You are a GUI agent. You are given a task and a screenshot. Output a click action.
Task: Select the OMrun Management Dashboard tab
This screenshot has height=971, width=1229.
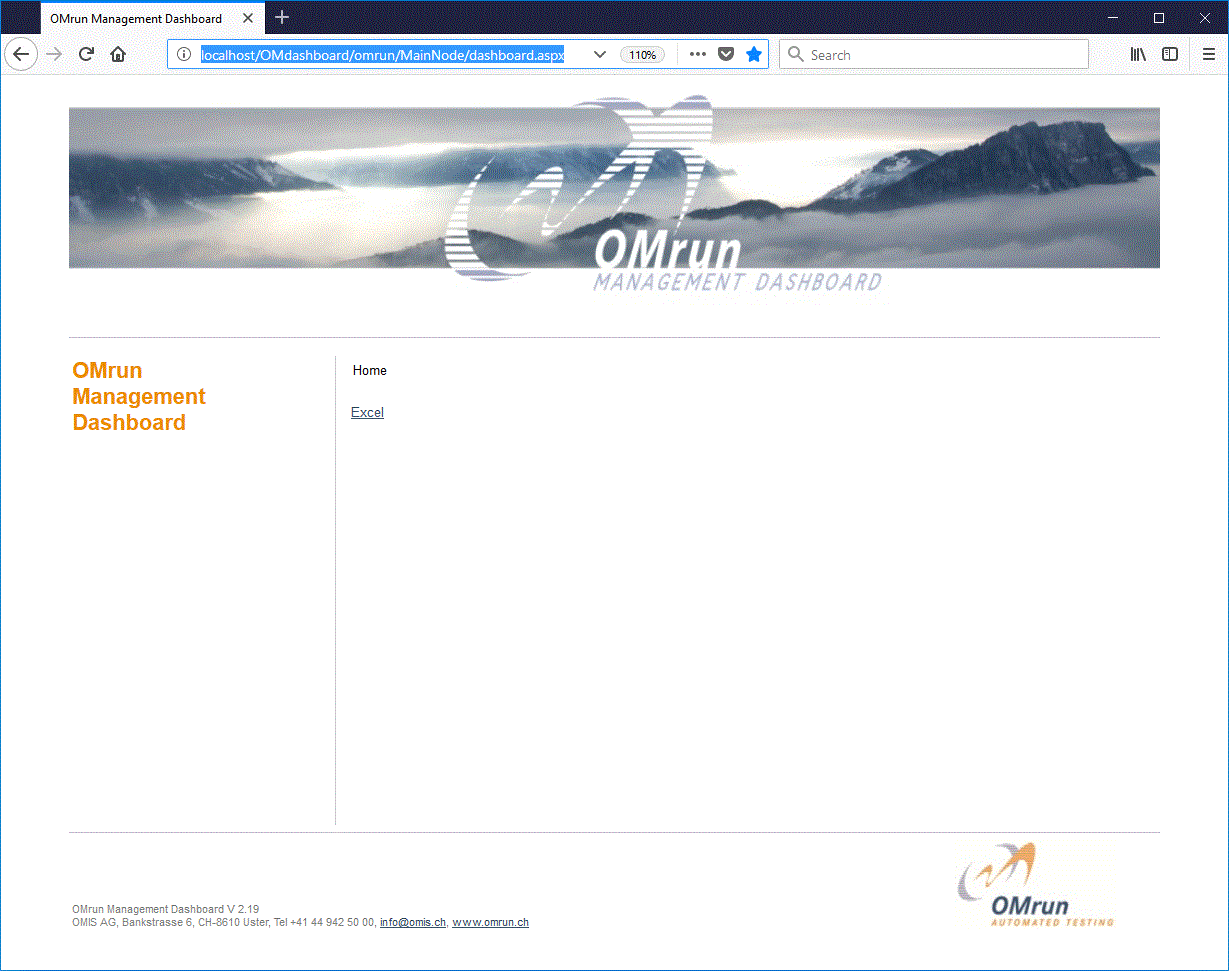(135, 17)
